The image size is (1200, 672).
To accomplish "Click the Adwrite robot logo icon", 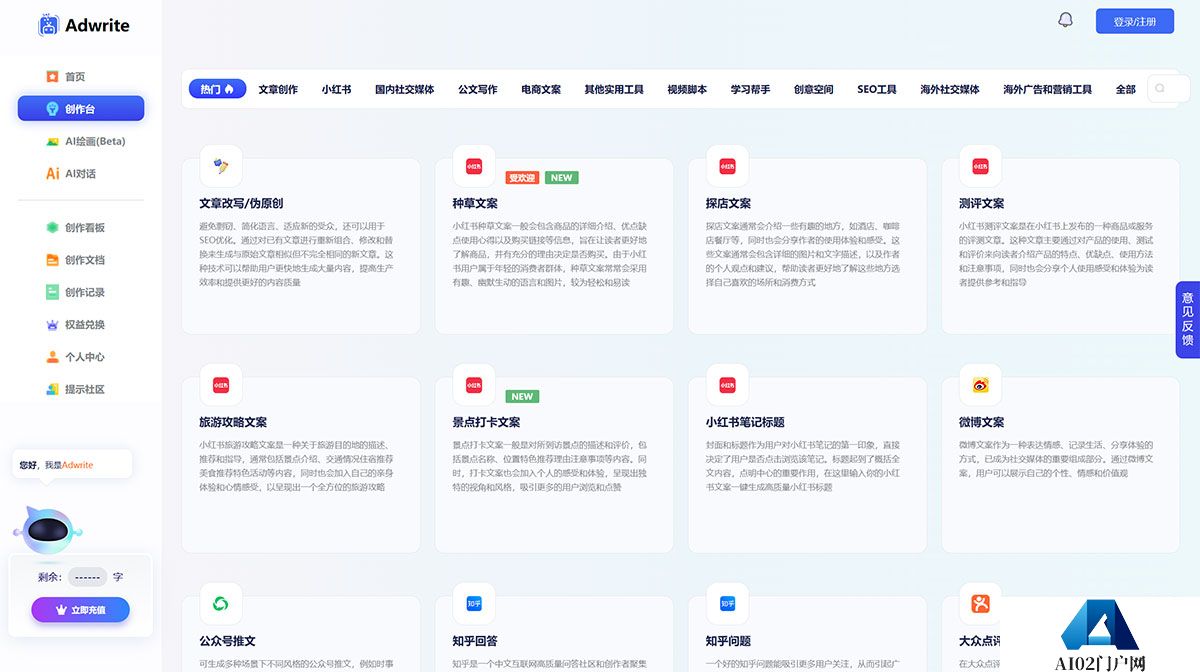I will [x=49, y=26].
